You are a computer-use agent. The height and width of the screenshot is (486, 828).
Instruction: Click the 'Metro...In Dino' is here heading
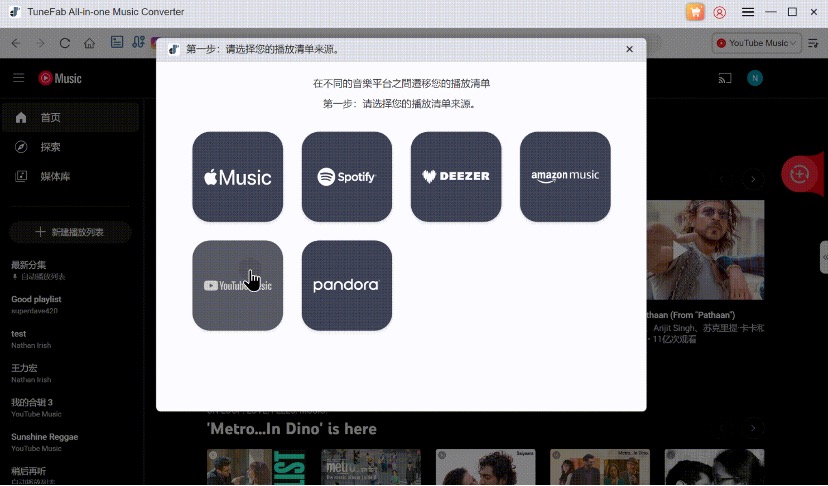tap(291, 428)
